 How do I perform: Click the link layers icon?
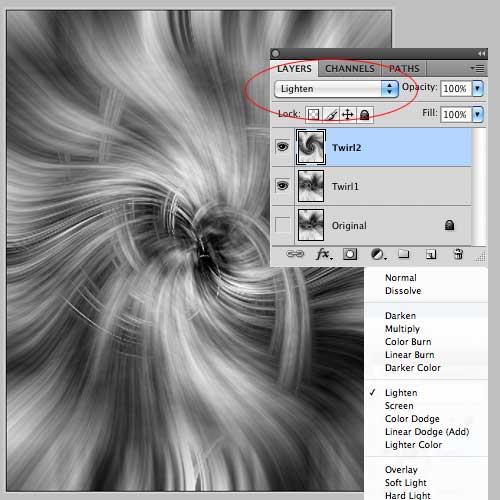coord(295,254)
